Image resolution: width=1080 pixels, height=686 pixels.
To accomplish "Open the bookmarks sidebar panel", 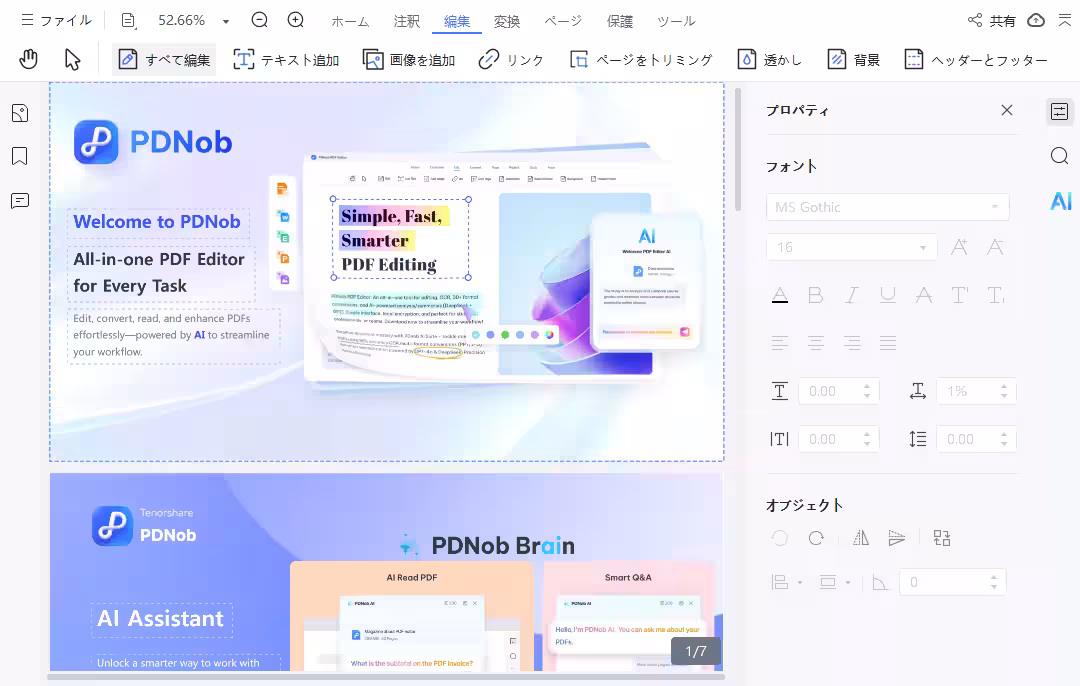I will tap(19, 156).
